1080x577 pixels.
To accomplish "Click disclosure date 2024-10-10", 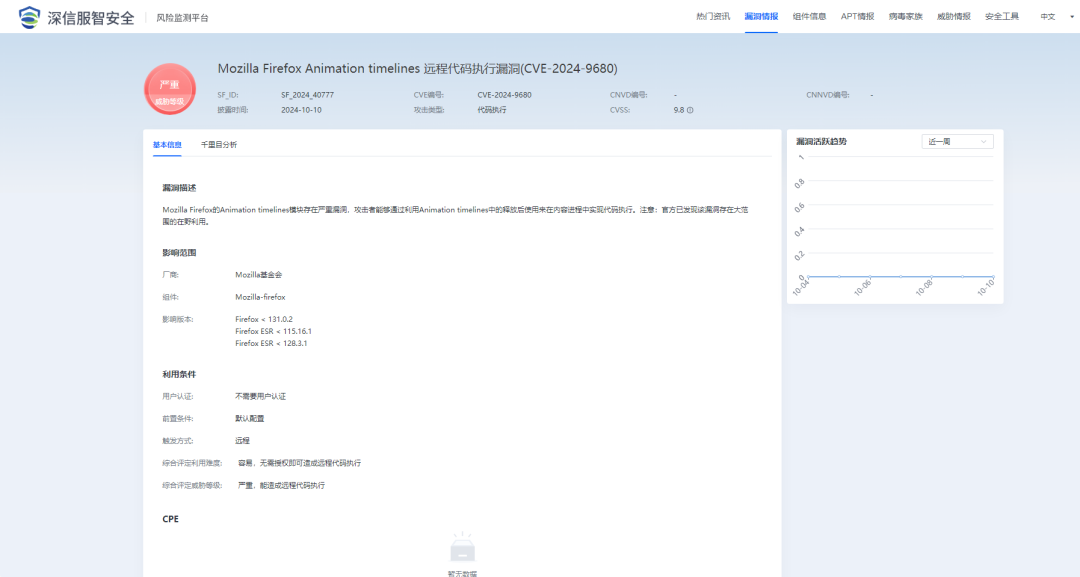I will point(301,110).
